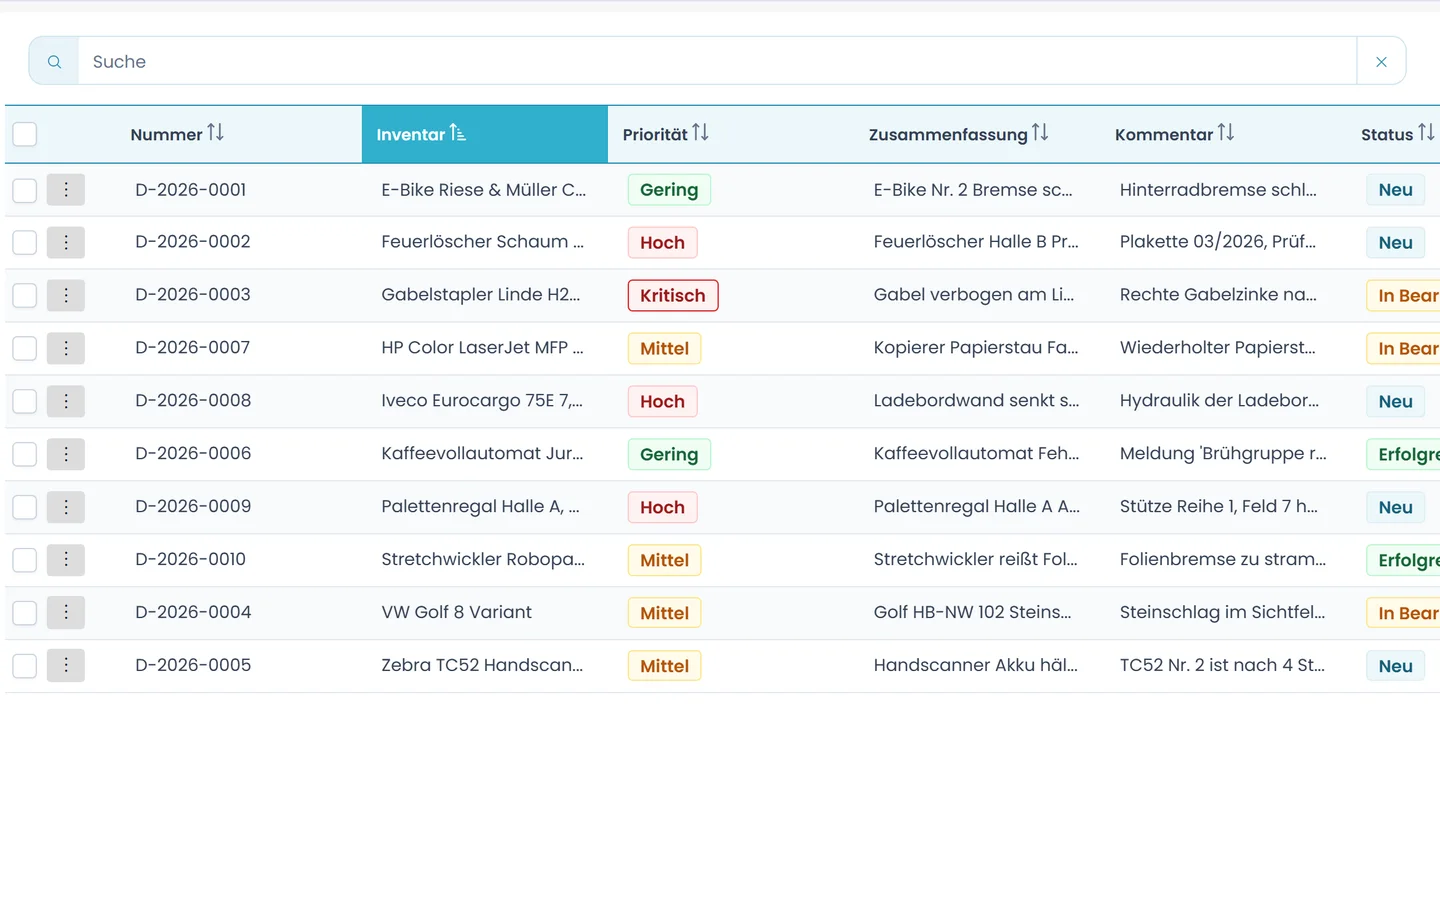The image size is (1440, 900).
Task: Click Neu status in Palettenregal row
Action: [1395, 507]
